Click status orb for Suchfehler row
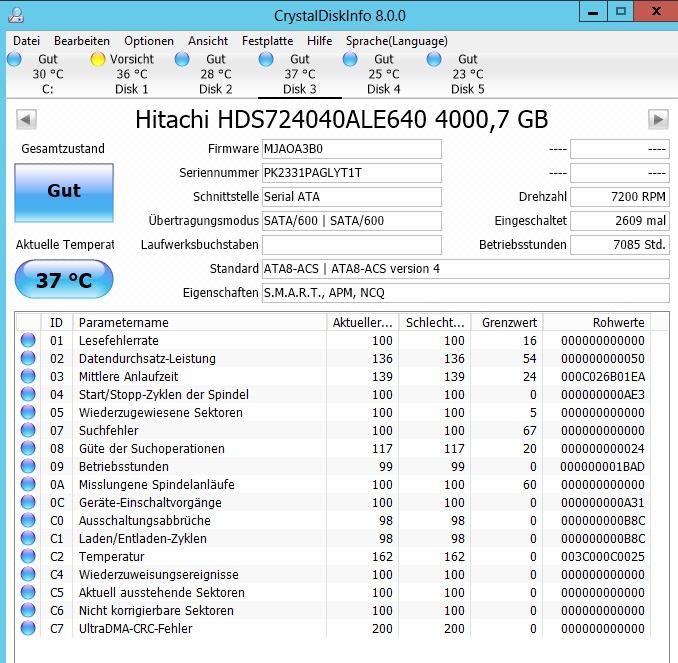Viewport: 678px width, 663px height. click(28, 430)
